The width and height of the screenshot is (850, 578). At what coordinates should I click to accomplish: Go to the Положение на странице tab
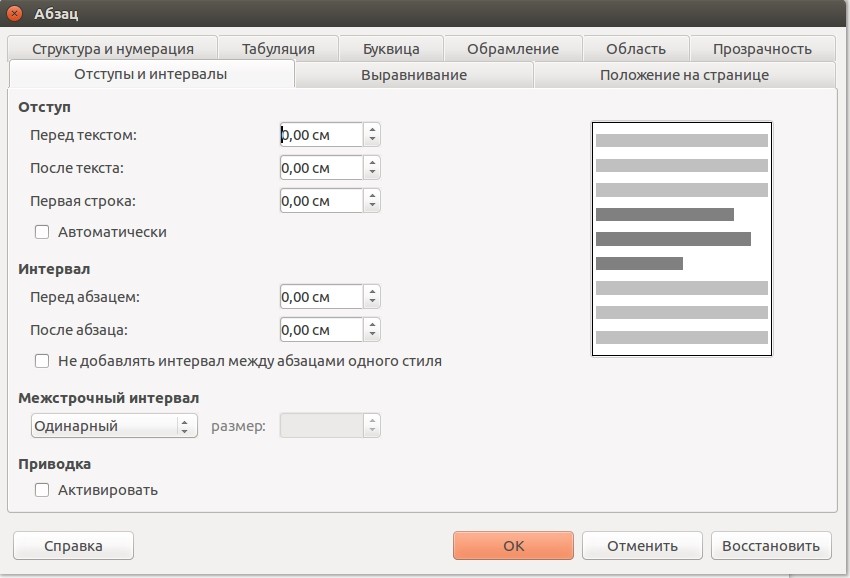[x=684, y=75]
